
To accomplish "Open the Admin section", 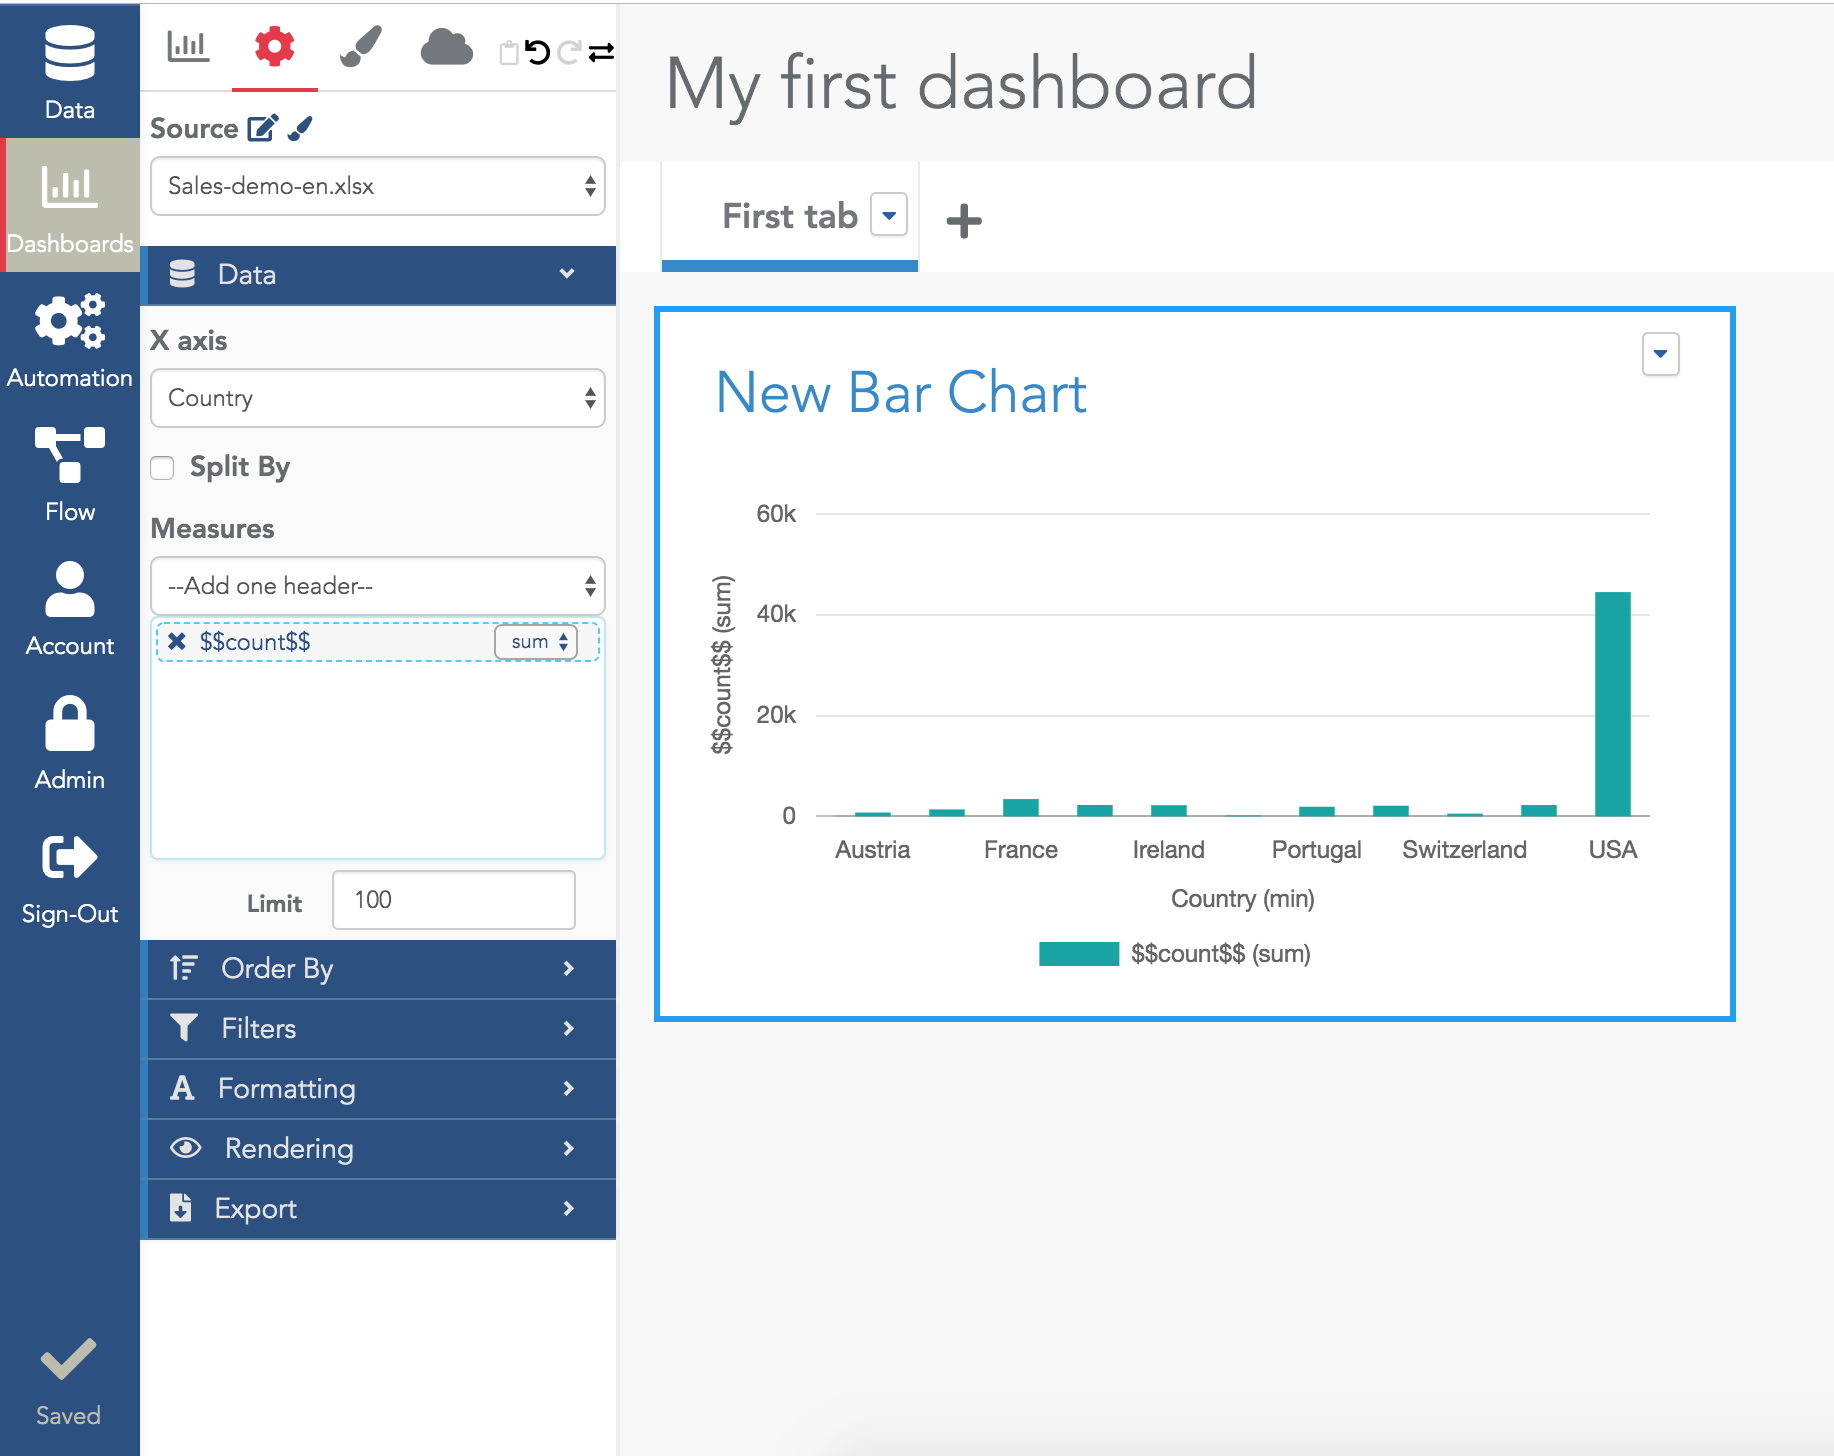I will (x=69, y=742).
